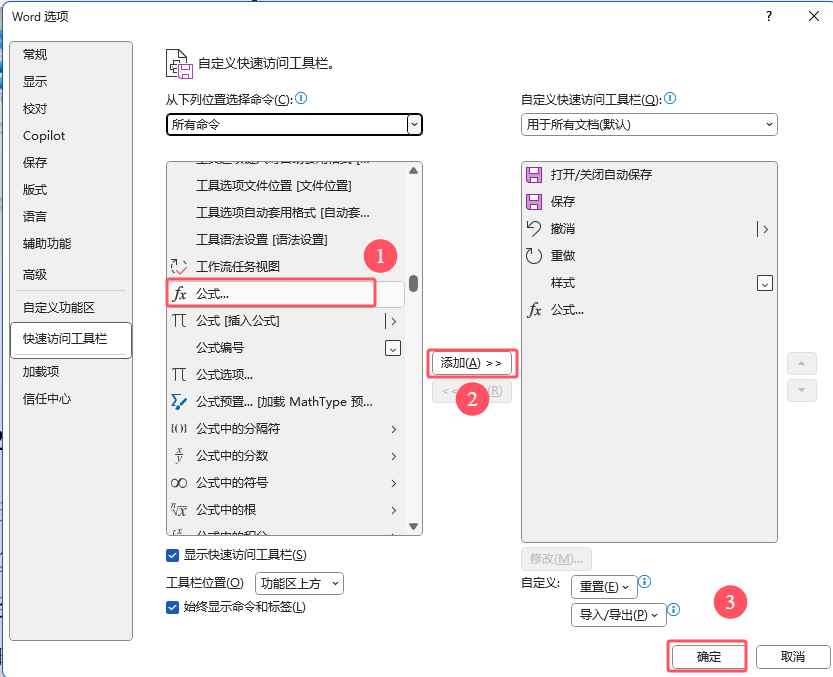Click the pi icon next to 公式 [插入公式]

179,320
